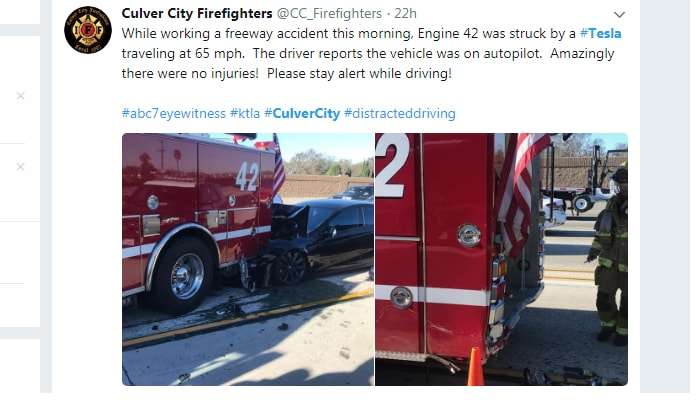696x412 pixels.
Task: Open the 22h tweet timestamp
Action: pos(405,14)
